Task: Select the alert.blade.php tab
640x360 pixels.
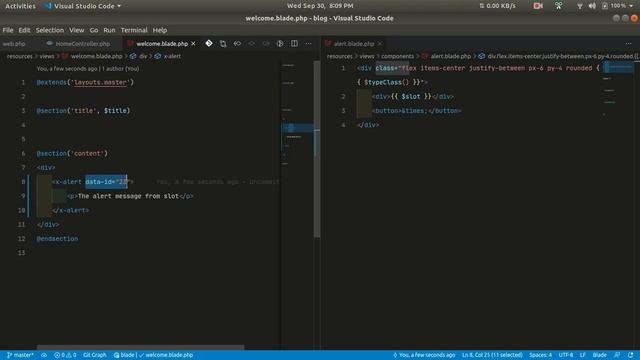Action: coord(353,44)
